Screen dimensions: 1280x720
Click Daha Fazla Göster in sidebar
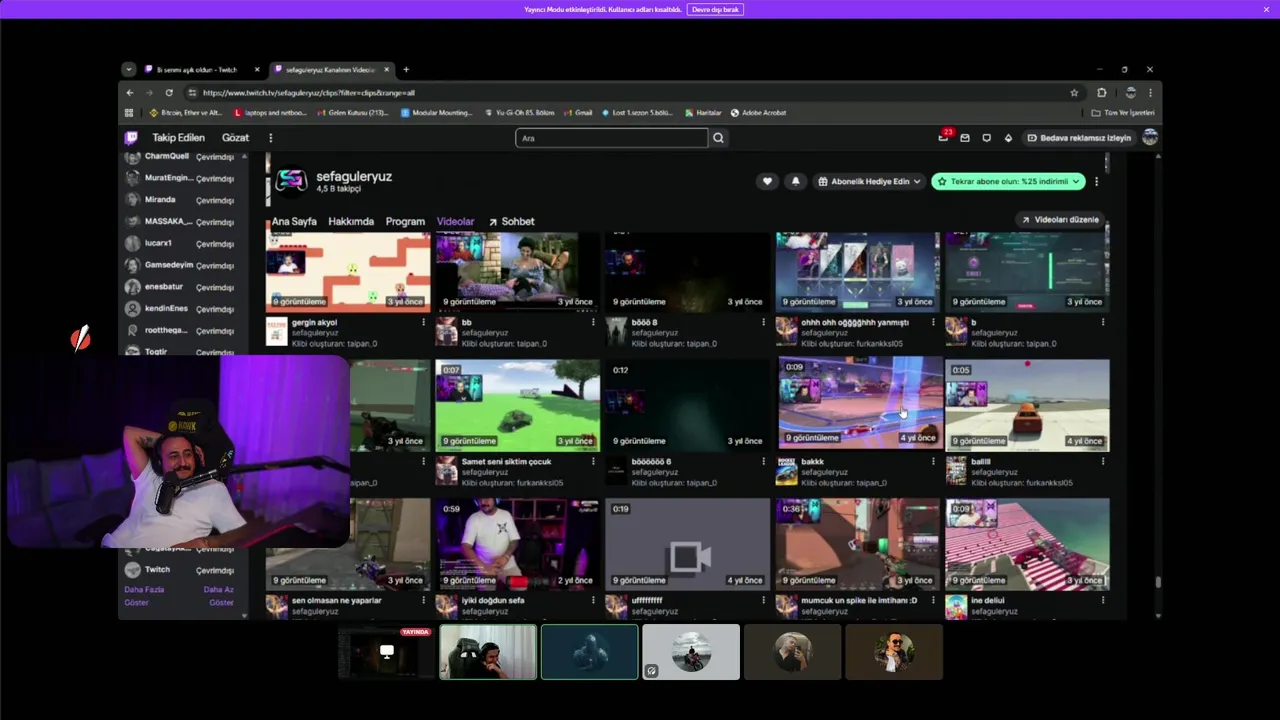click(144, 596)
